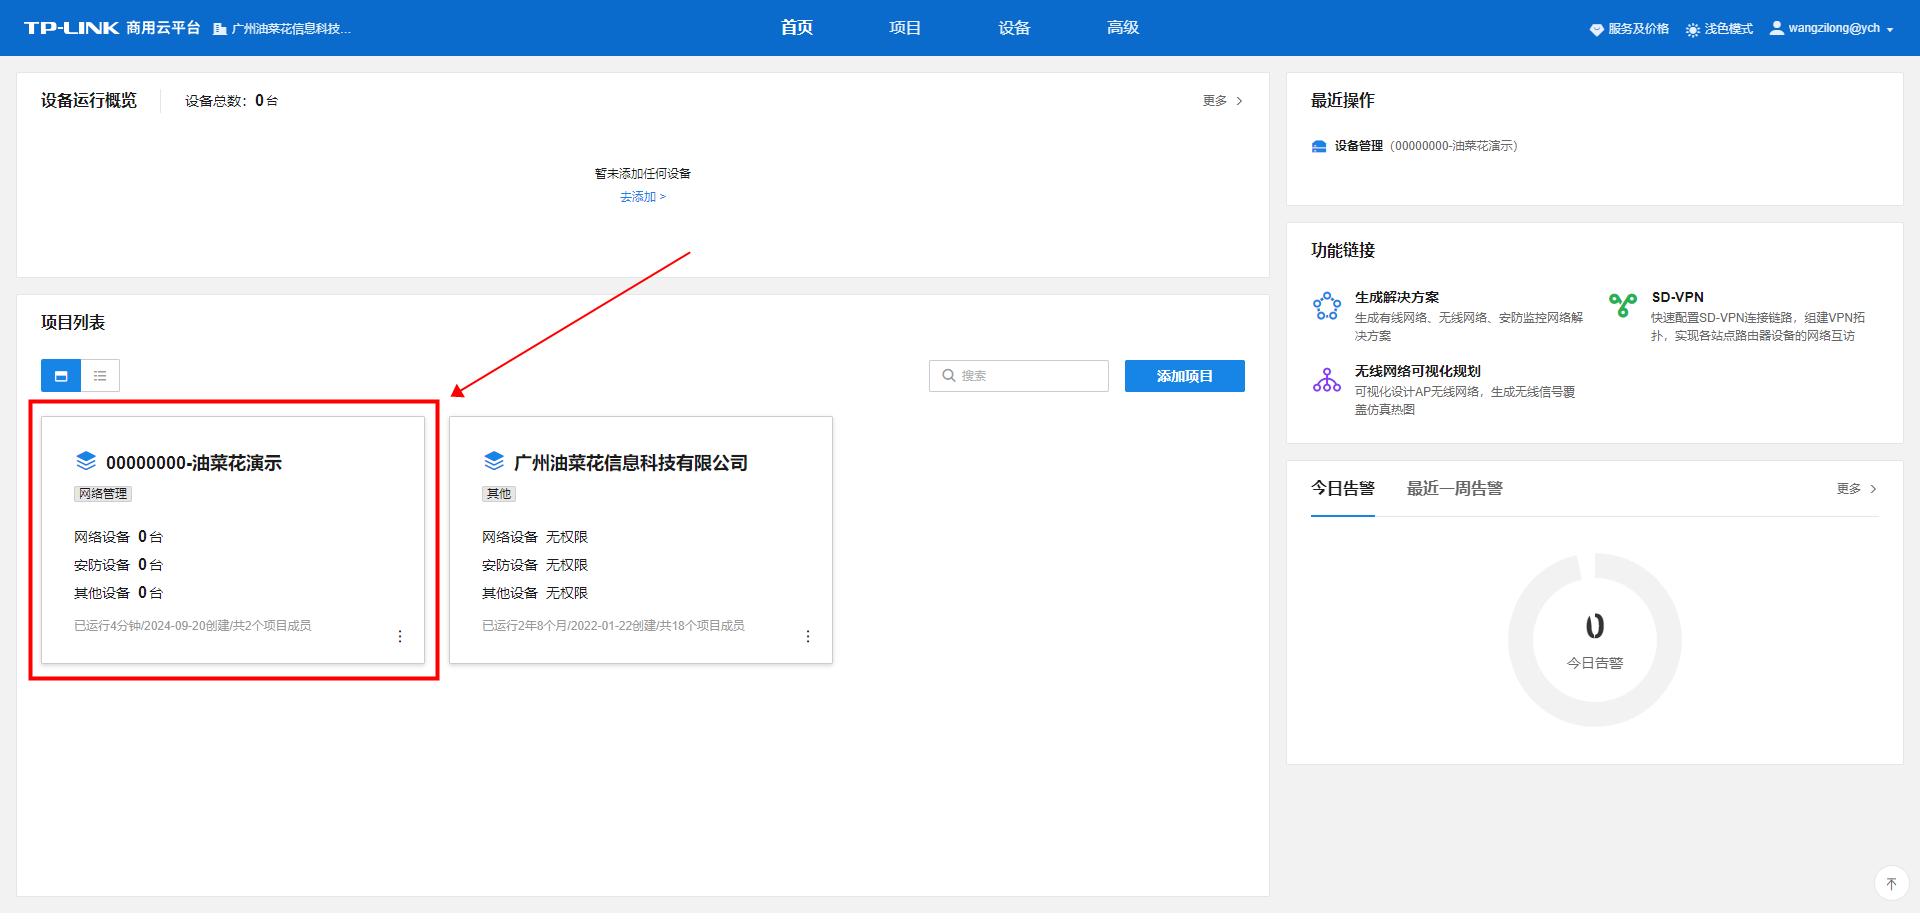Click 已运行4分钟/2024-09-20创建 info text
This screenshot has height=919, width=1920.
coord(192,626)
